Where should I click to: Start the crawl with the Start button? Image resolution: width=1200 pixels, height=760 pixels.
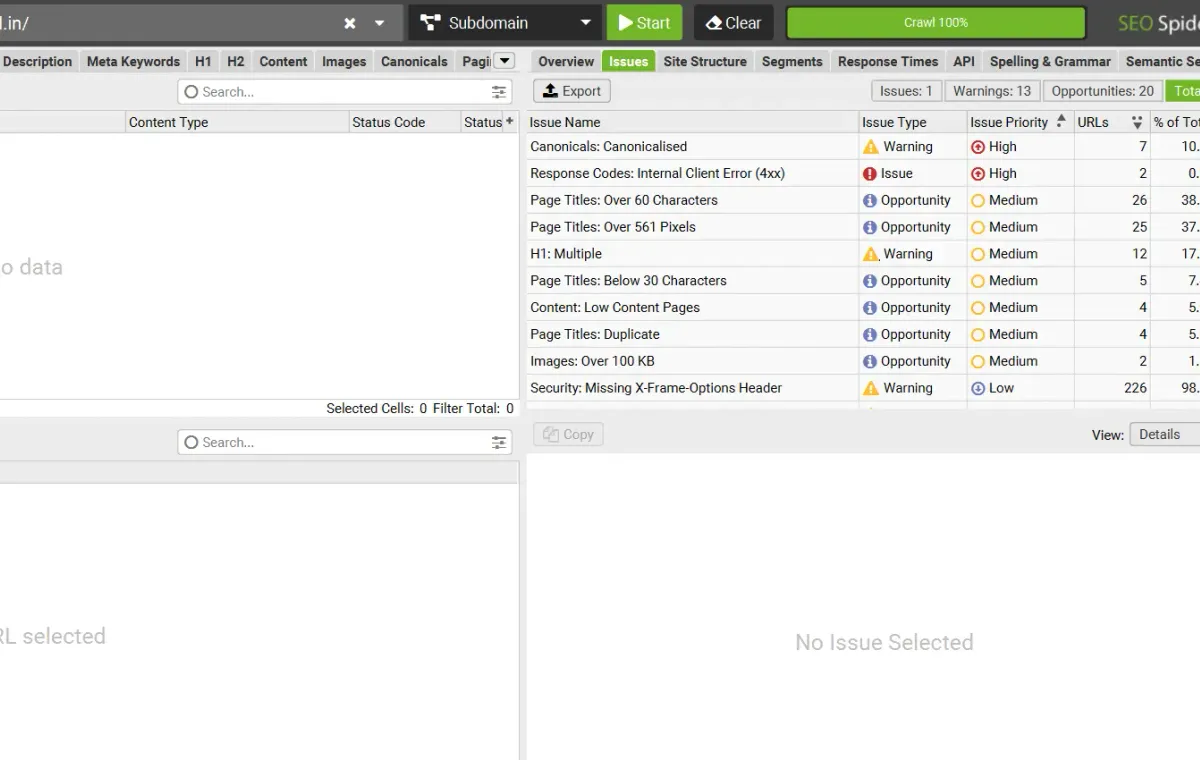[644, 22]
